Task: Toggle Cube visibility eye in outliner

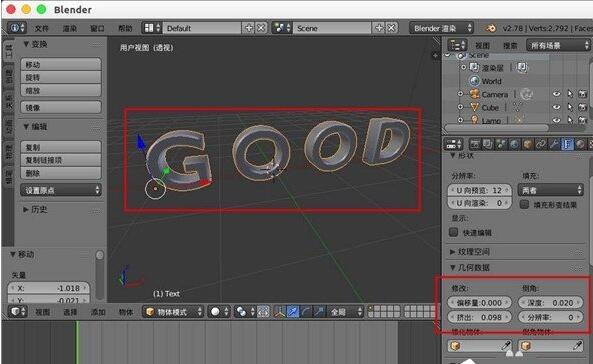Action: click(x=556, y=107)
